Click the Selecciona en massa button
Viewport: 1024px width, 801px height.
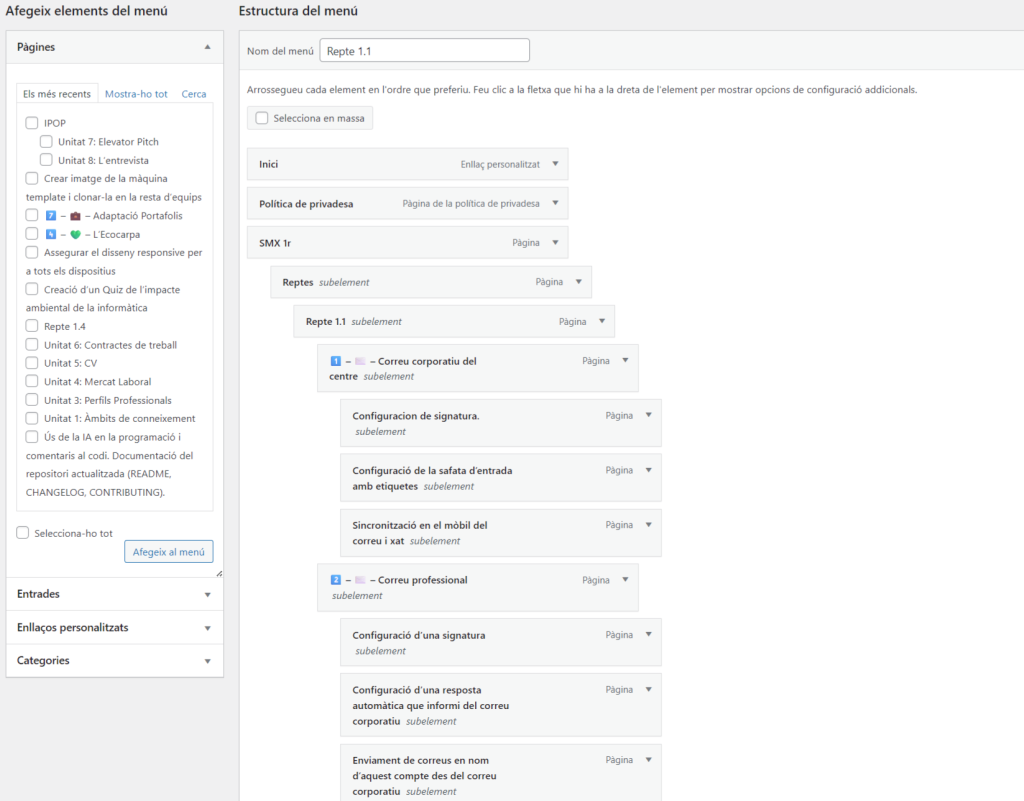pos(310,118)
